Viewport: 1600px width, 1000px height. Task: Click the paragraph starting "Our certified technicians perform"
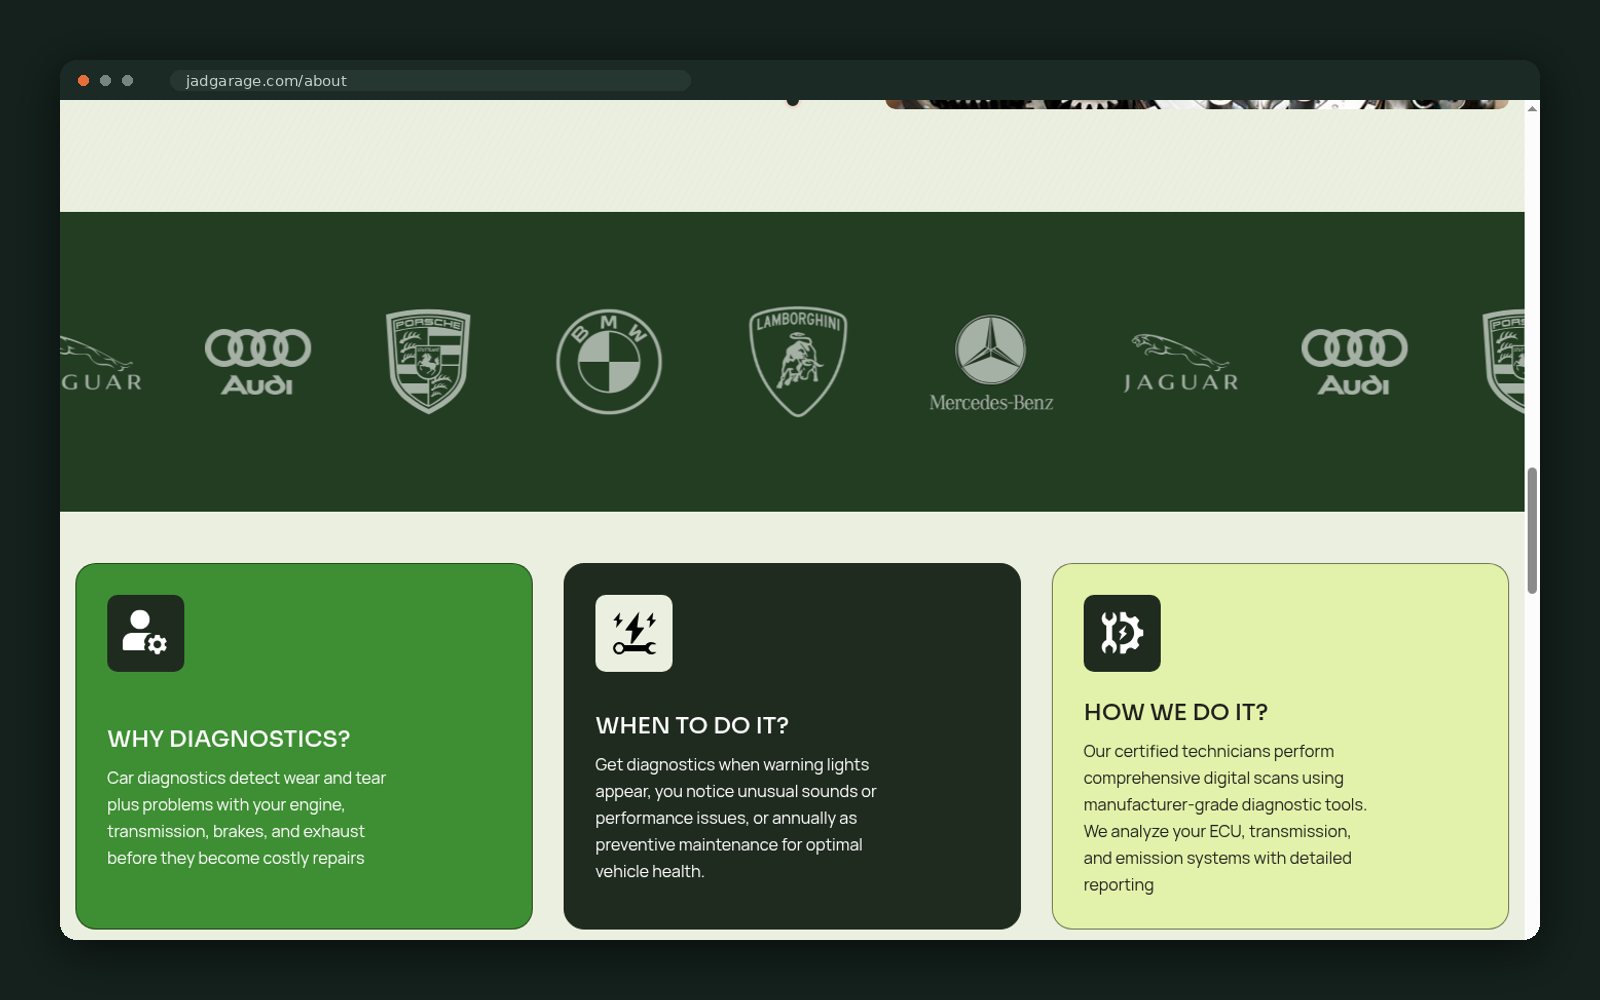[1225, 818]
